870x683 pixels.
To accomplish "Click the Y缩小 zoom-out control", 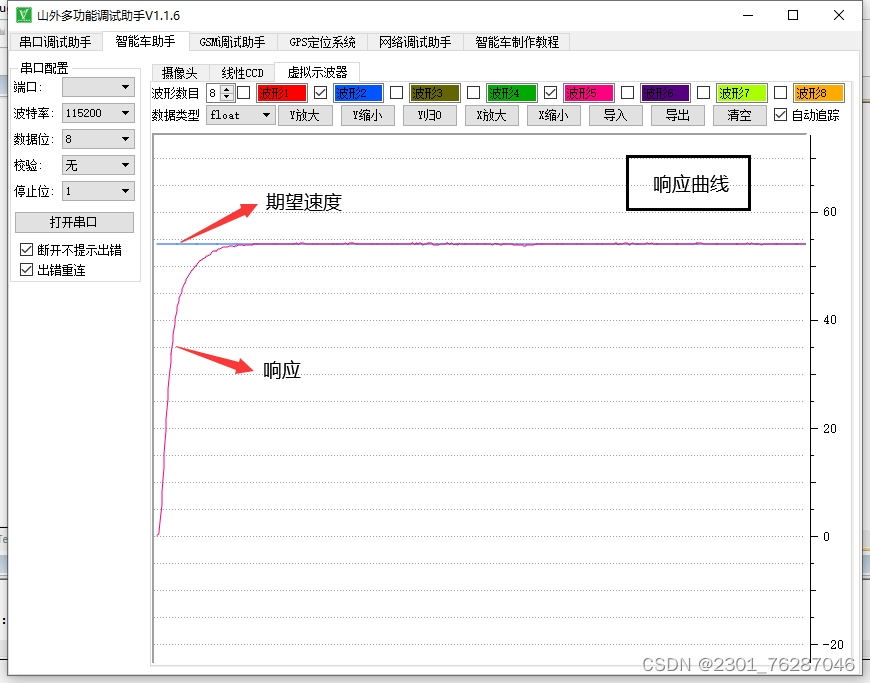I will [367, 115].
